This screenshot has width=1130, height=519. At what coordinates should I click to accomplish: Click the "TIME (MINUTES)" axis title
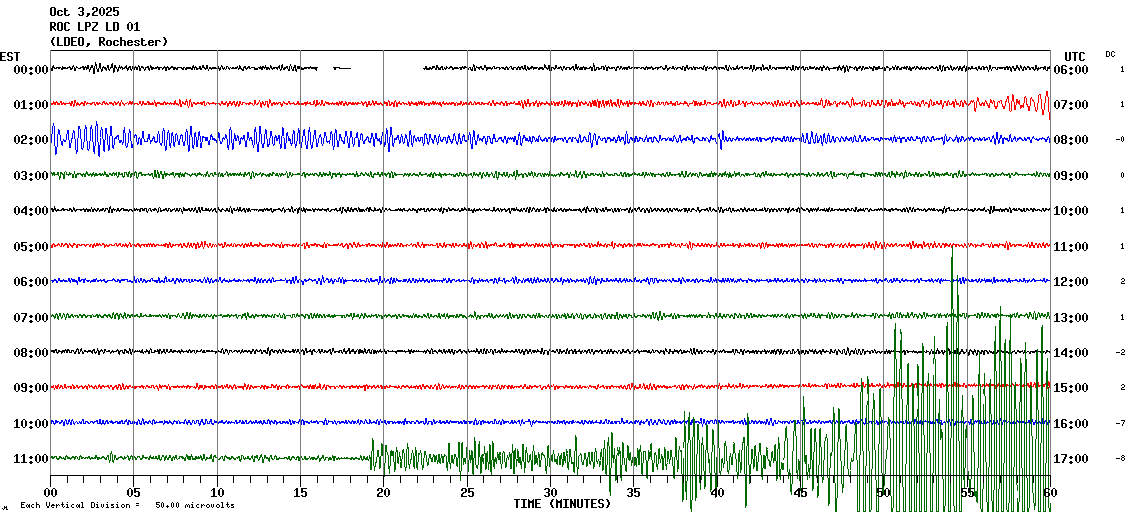tap(562, 504)
